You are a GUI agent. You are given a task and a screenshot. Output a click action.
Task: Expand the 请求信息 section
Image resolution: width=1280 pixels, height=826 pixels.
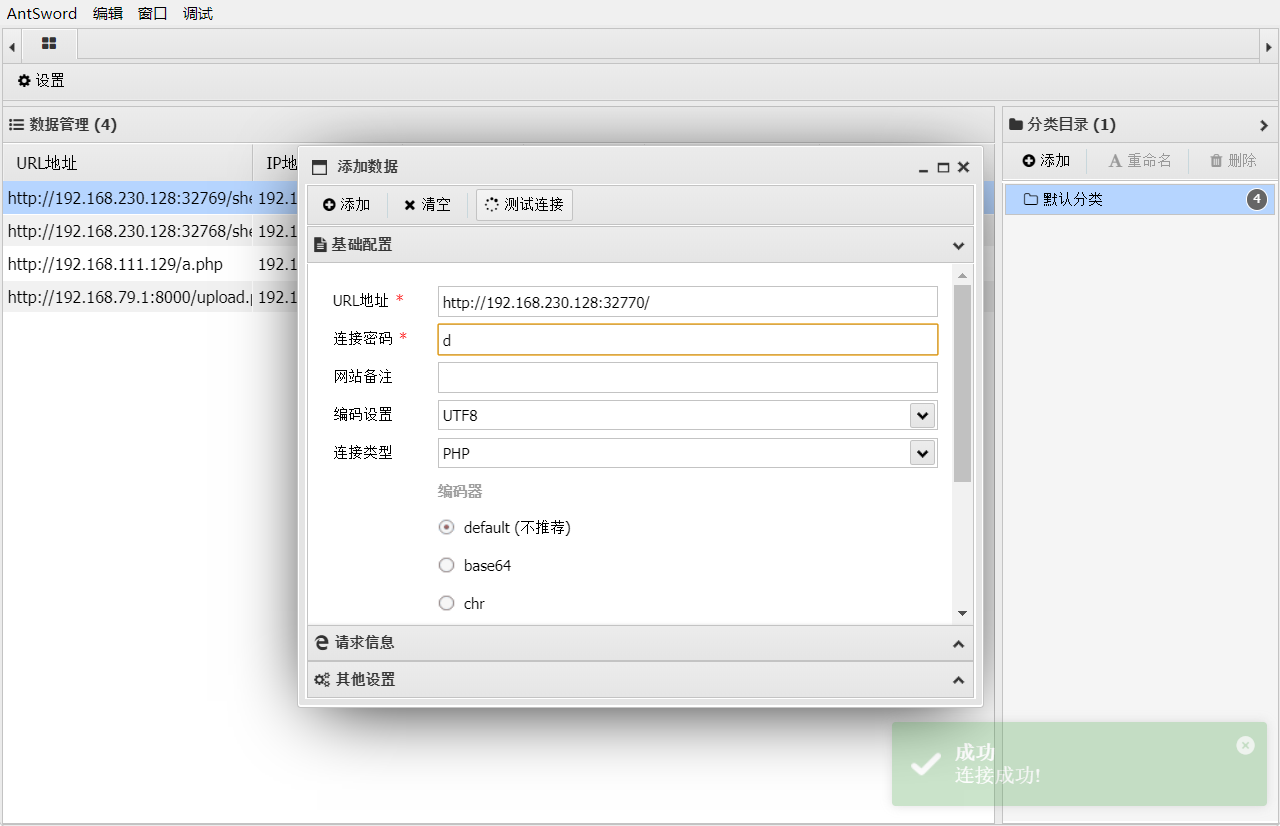coord(958,643)
